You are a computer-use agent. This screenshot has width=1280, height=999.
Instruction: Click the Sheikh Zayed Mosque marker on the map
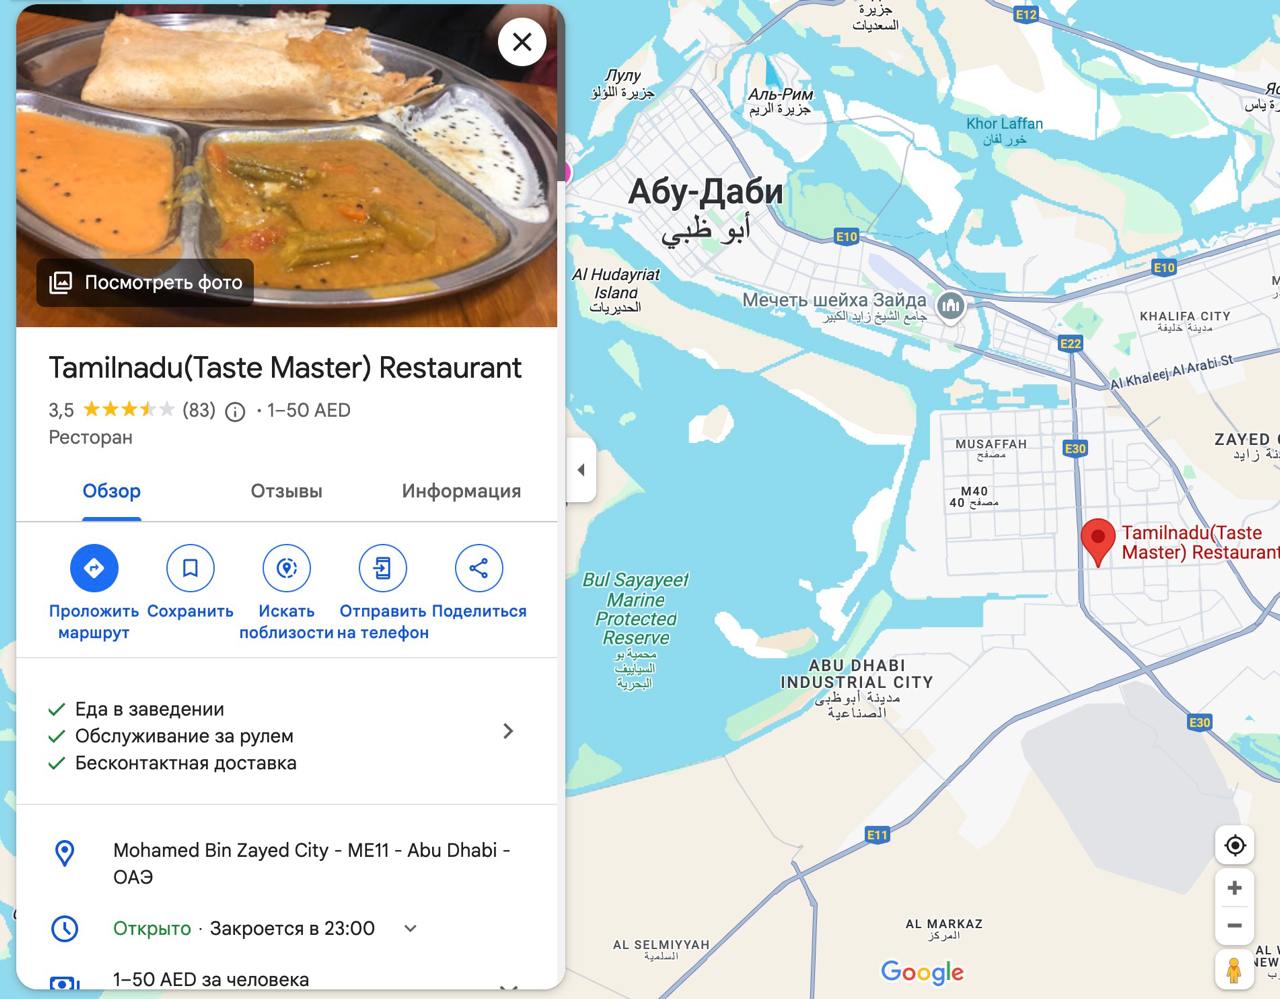pos(951,305)
